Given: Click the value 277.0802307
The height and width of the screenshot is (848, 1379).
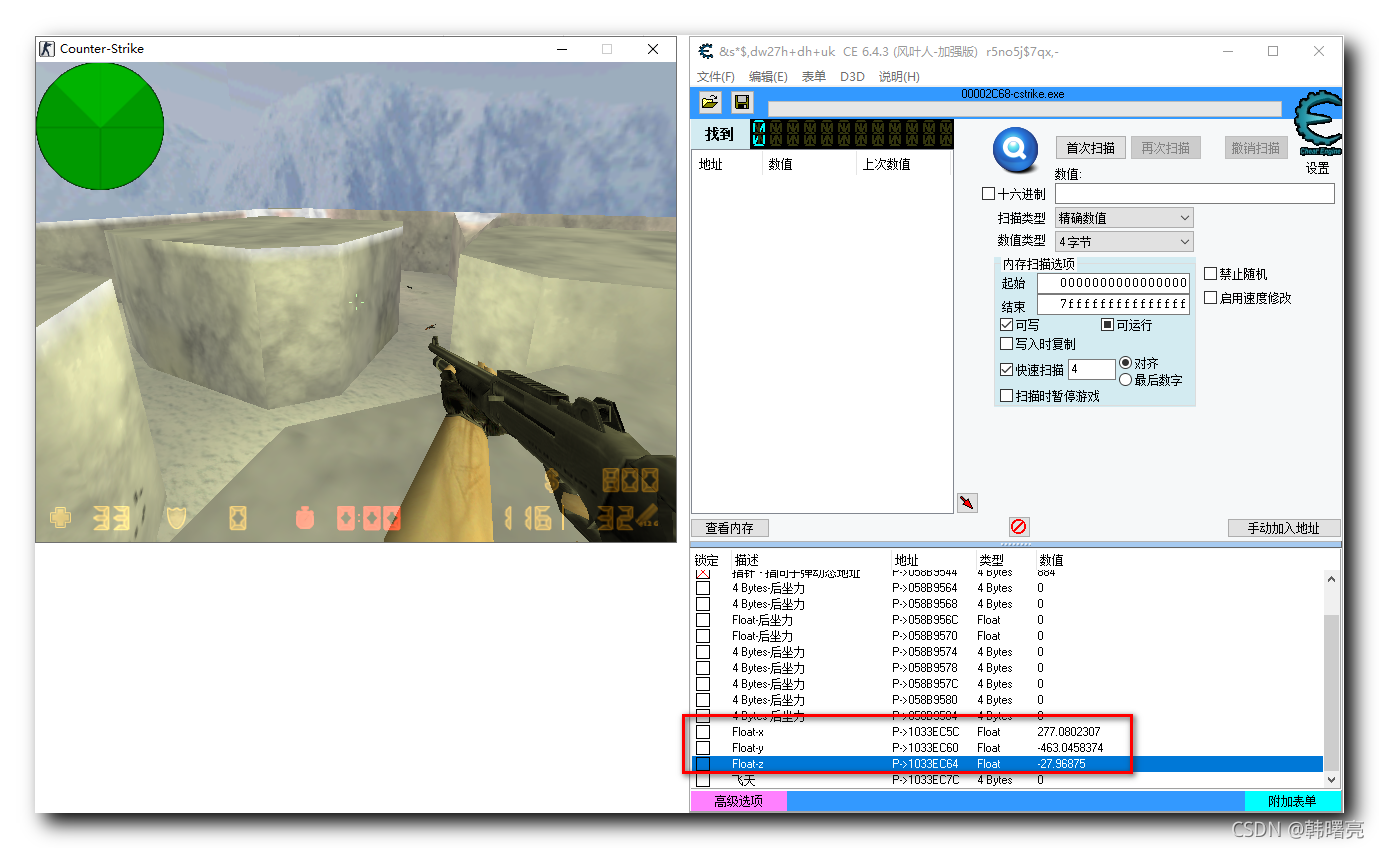Looking at the screenshot, I should tap(1069, 732).
